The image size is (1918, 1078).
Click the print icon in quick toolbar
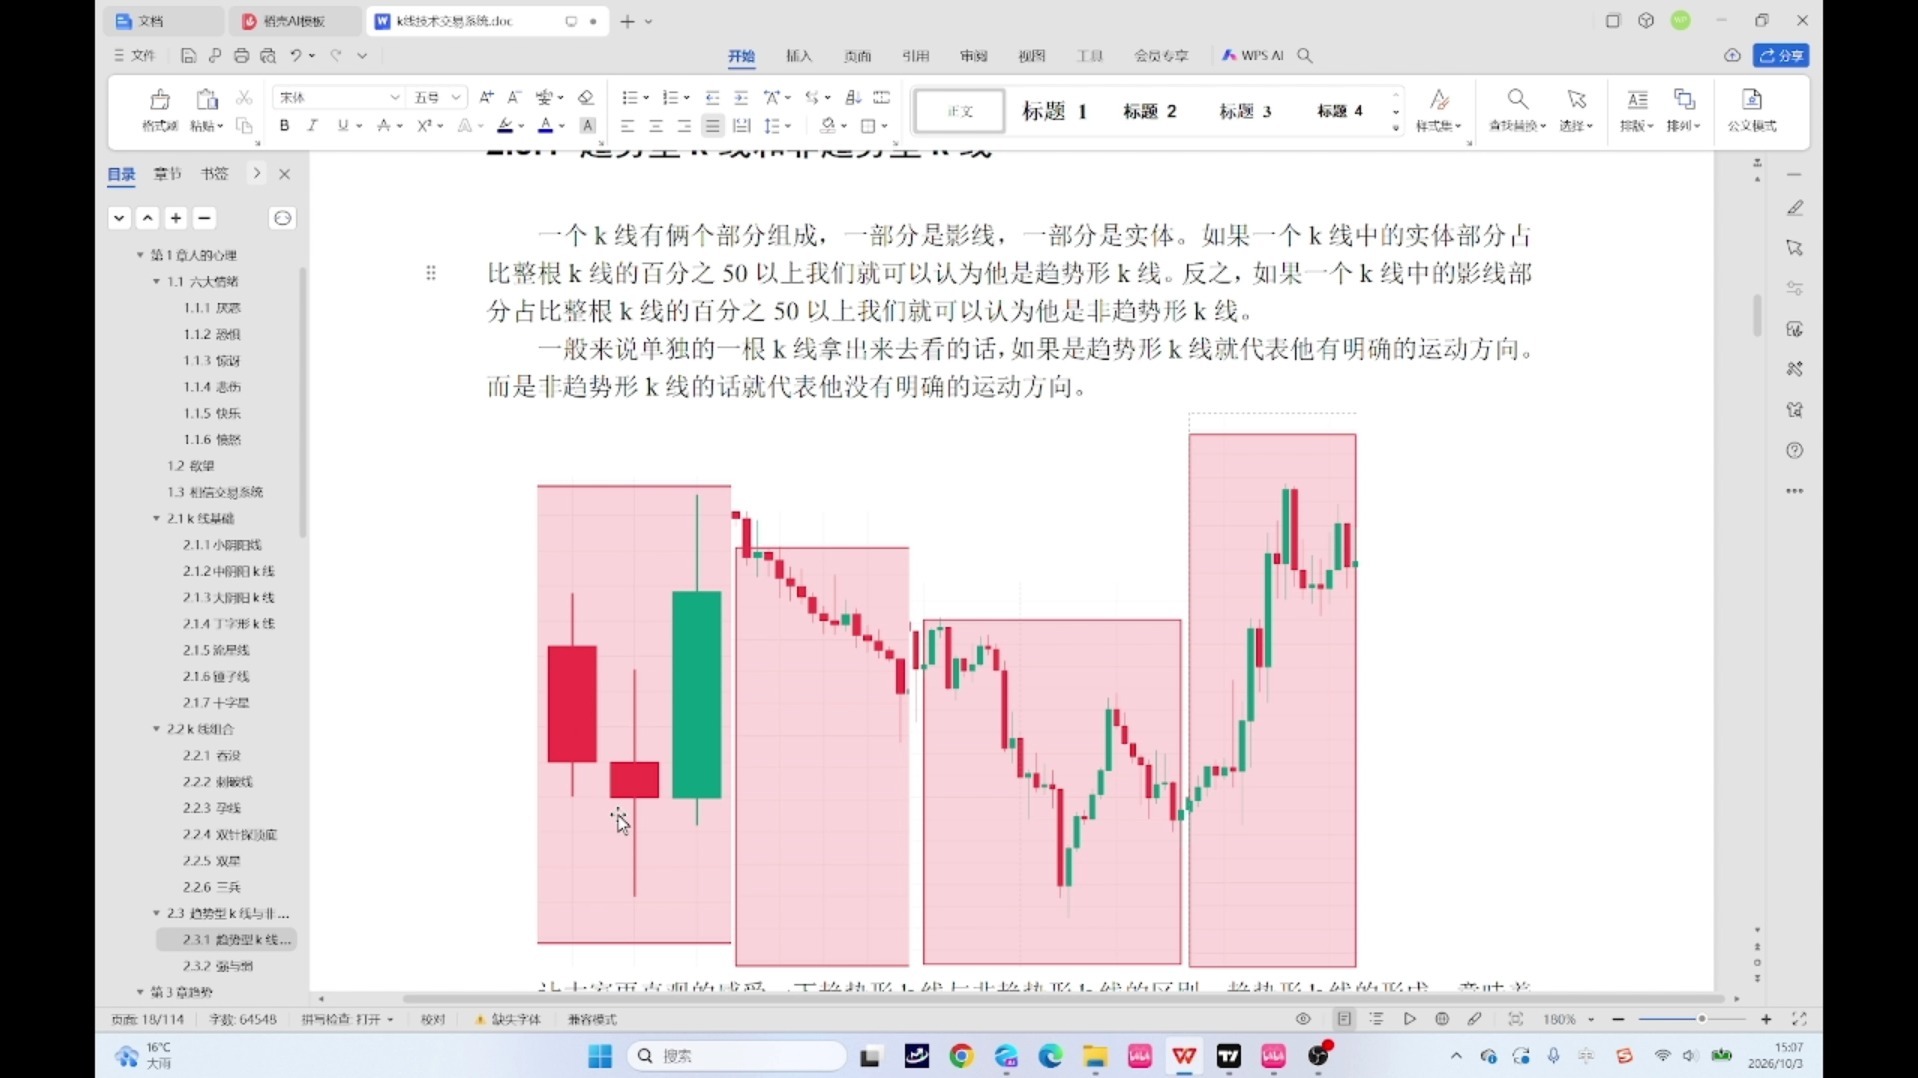[241, 56]
